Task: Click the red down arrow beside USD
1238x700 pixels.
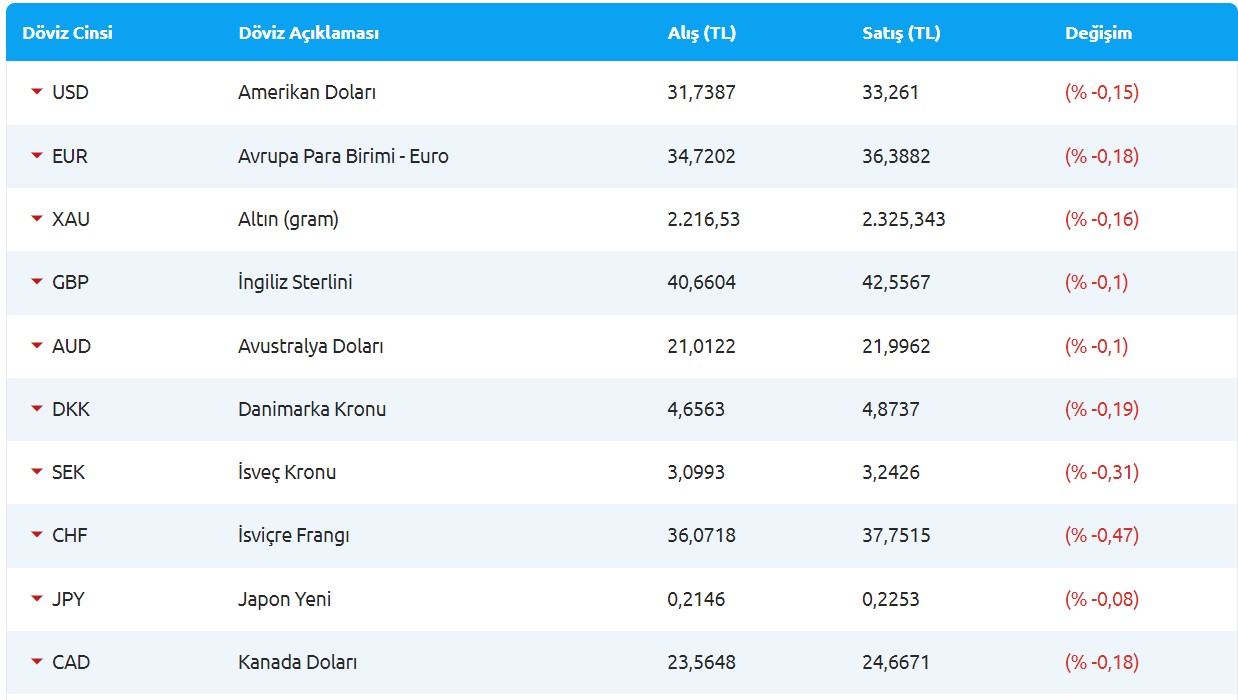Action: [x=37, y=92]
